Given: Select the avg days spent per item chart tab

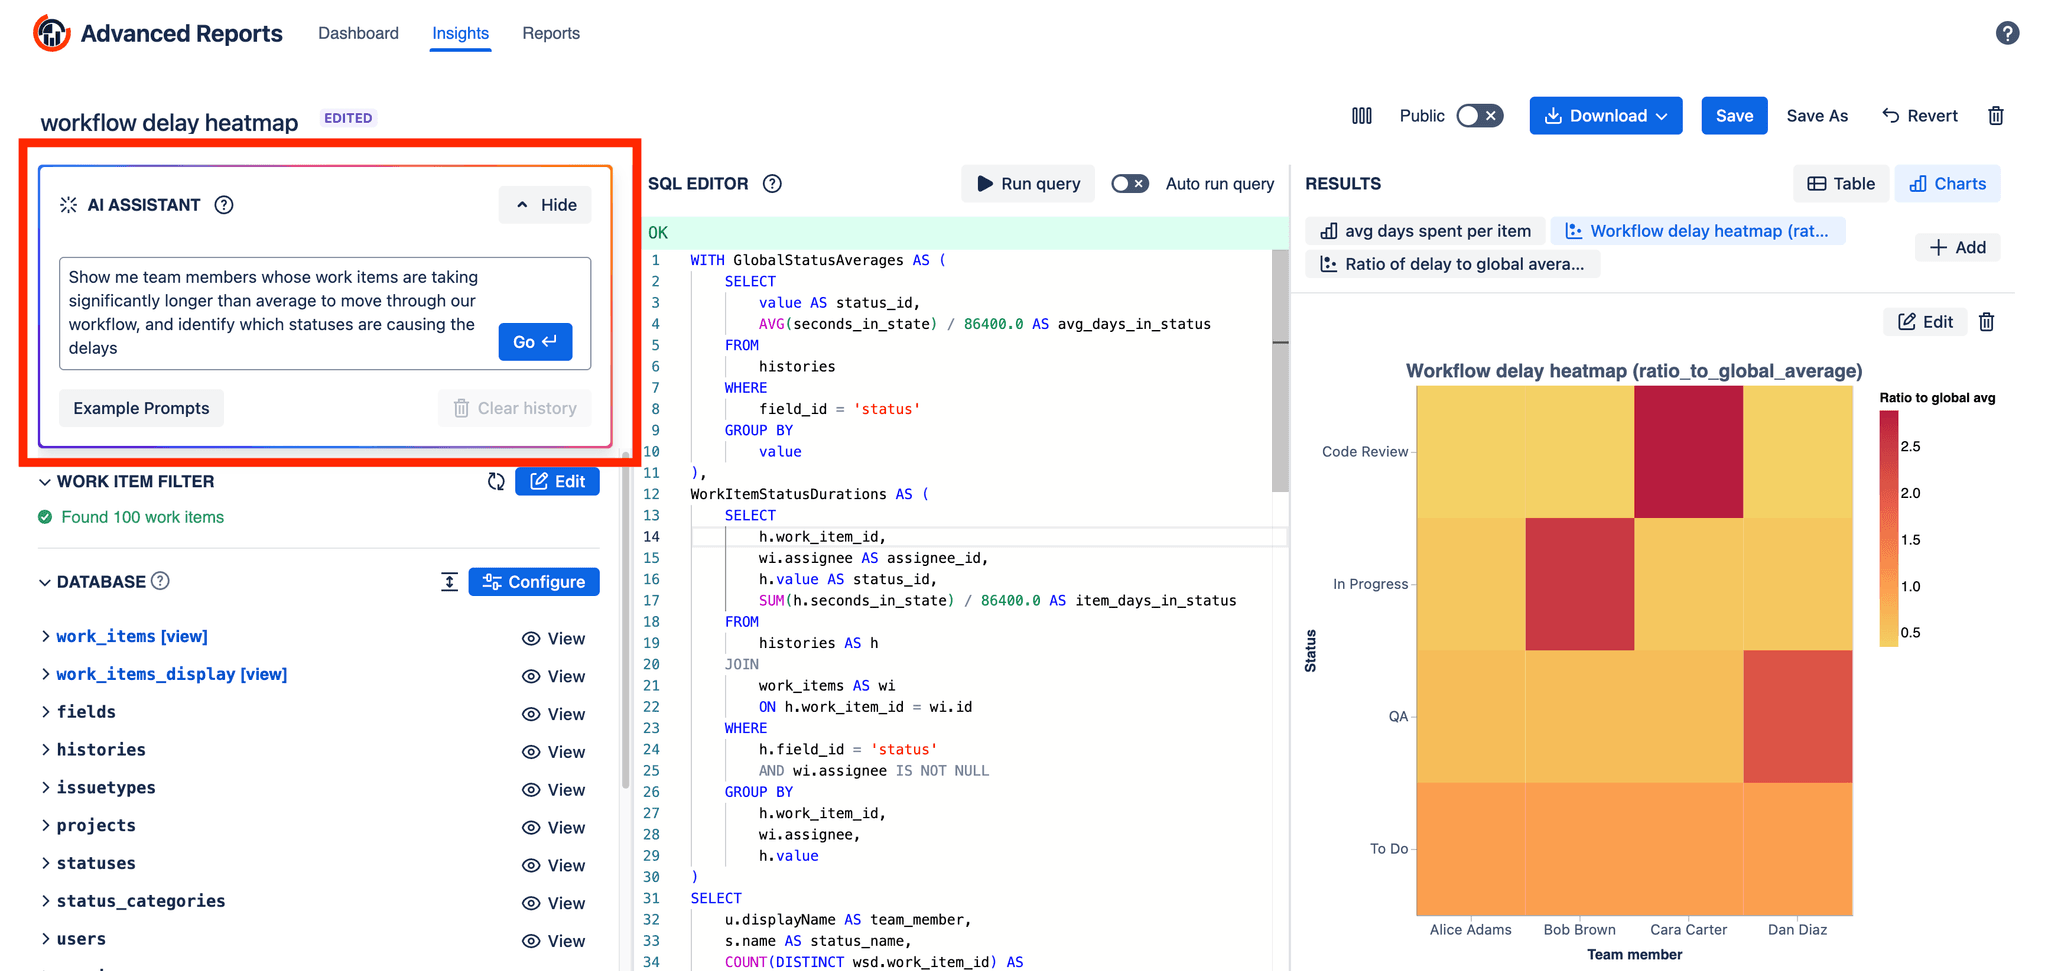Looking at the screenshot, I should click(1425, 231).
